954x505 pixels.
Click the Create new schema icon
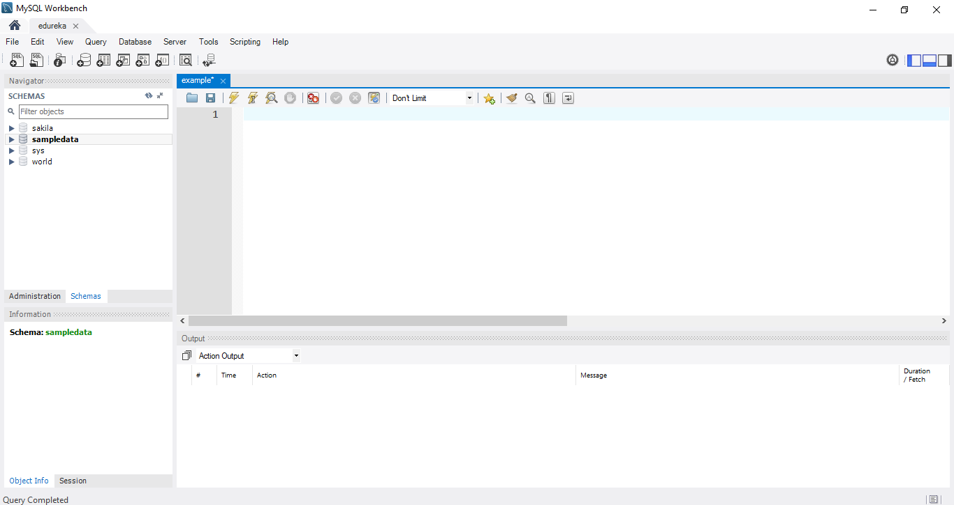84,61
